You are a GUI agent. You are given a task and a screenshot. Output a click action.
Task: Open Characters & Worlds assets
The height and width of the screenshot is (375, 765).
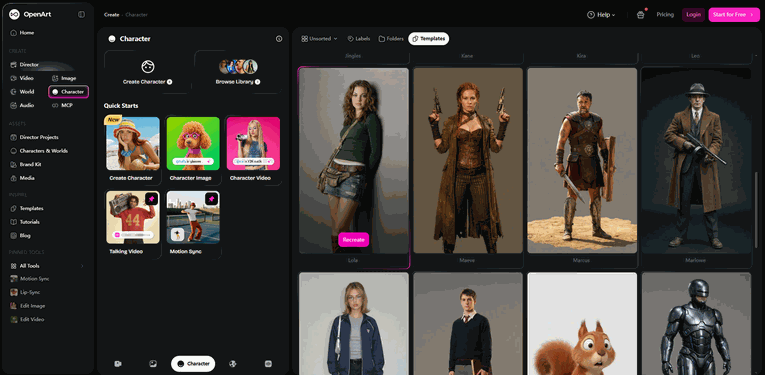[x=39, y=151]
